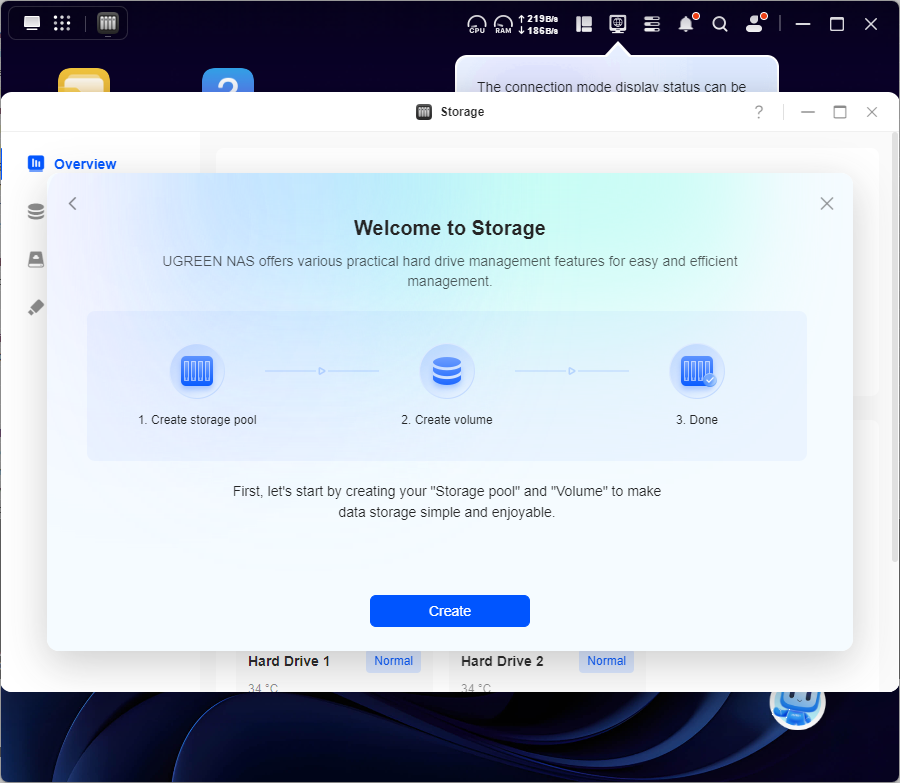
Task: Show desktop via top-left monitor icon
Action: click(32, 23)
